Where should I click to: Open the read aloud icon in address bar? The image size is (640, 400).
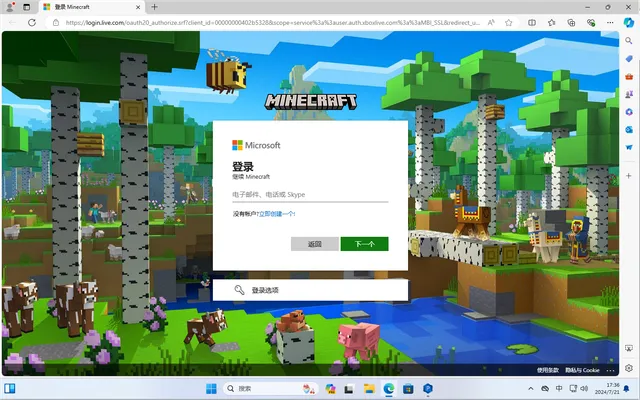pyautogui.click(x=491, y=22)
